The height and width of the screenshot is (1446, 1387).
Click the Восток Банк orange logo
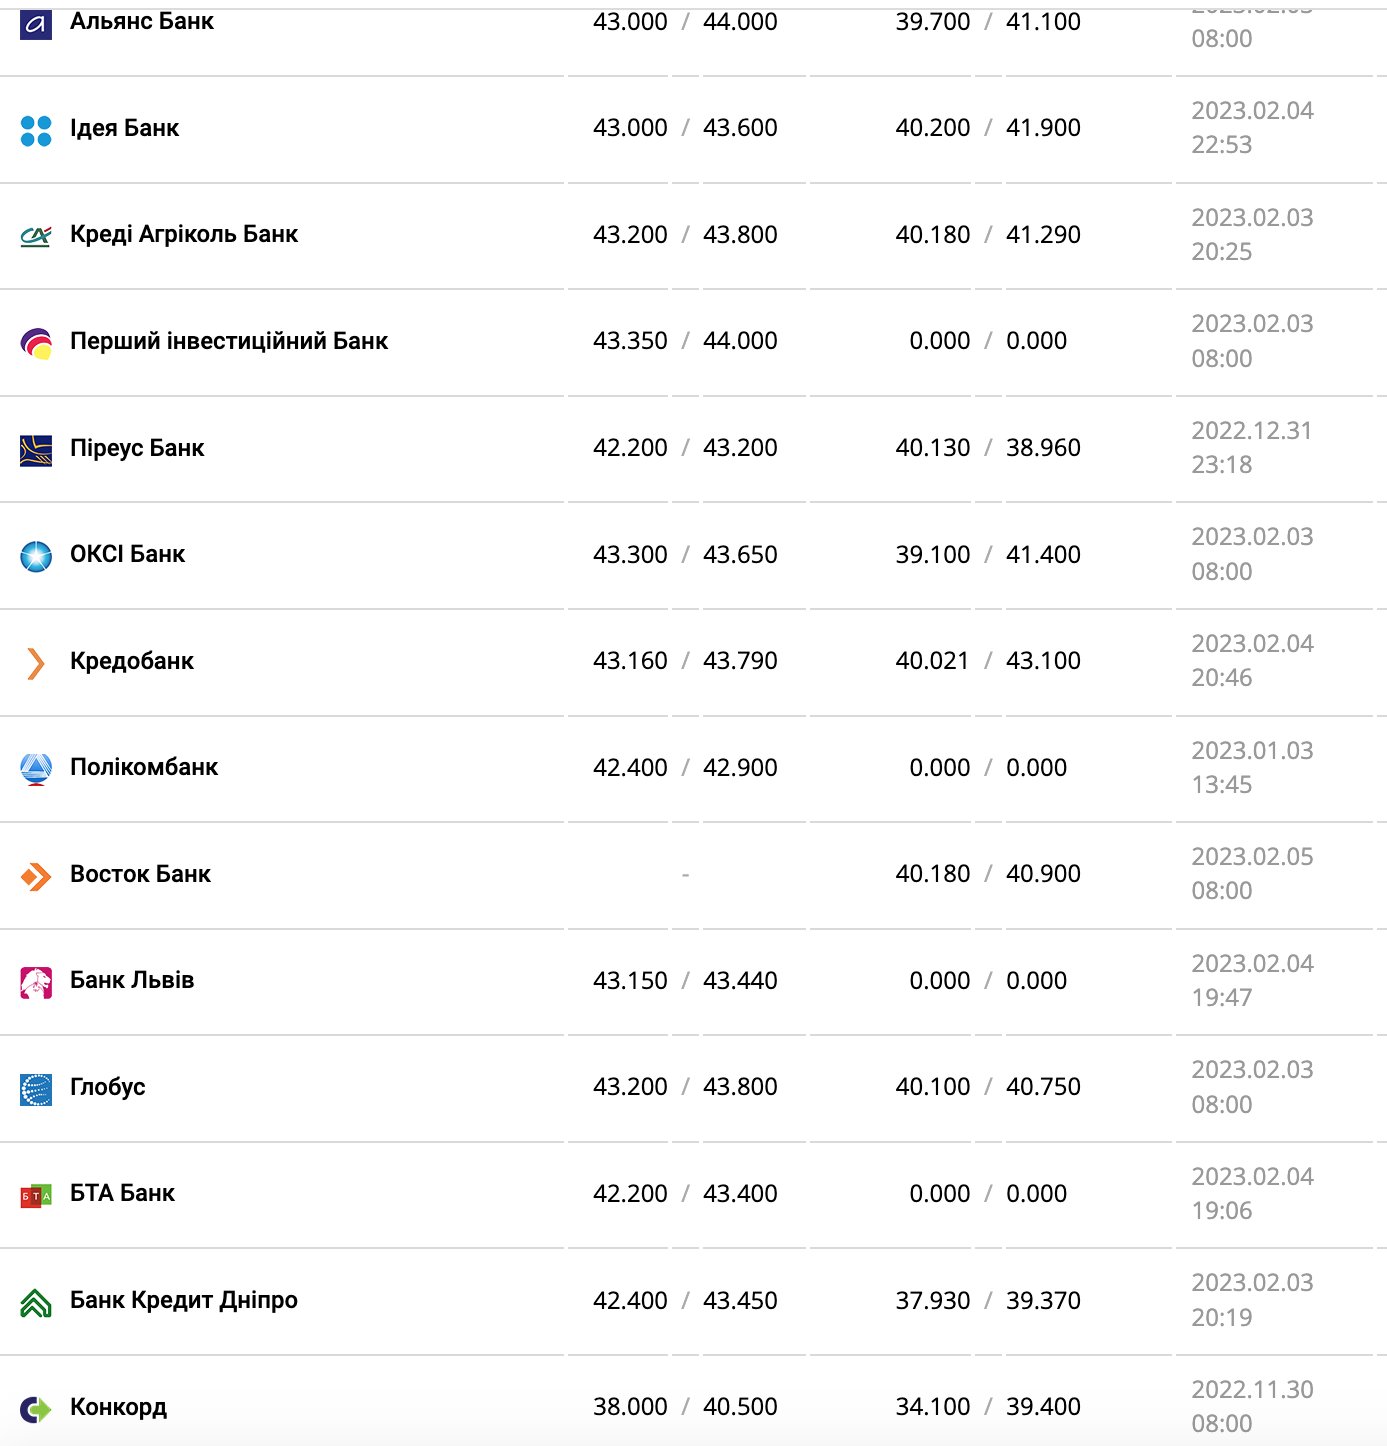pos(36,876)
